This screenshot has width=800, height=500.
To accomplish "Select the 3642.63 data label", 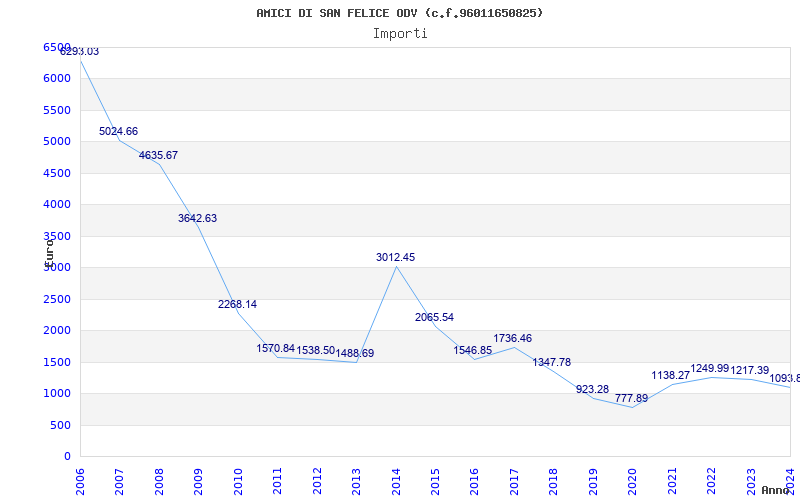I will [x=197, y=218].
